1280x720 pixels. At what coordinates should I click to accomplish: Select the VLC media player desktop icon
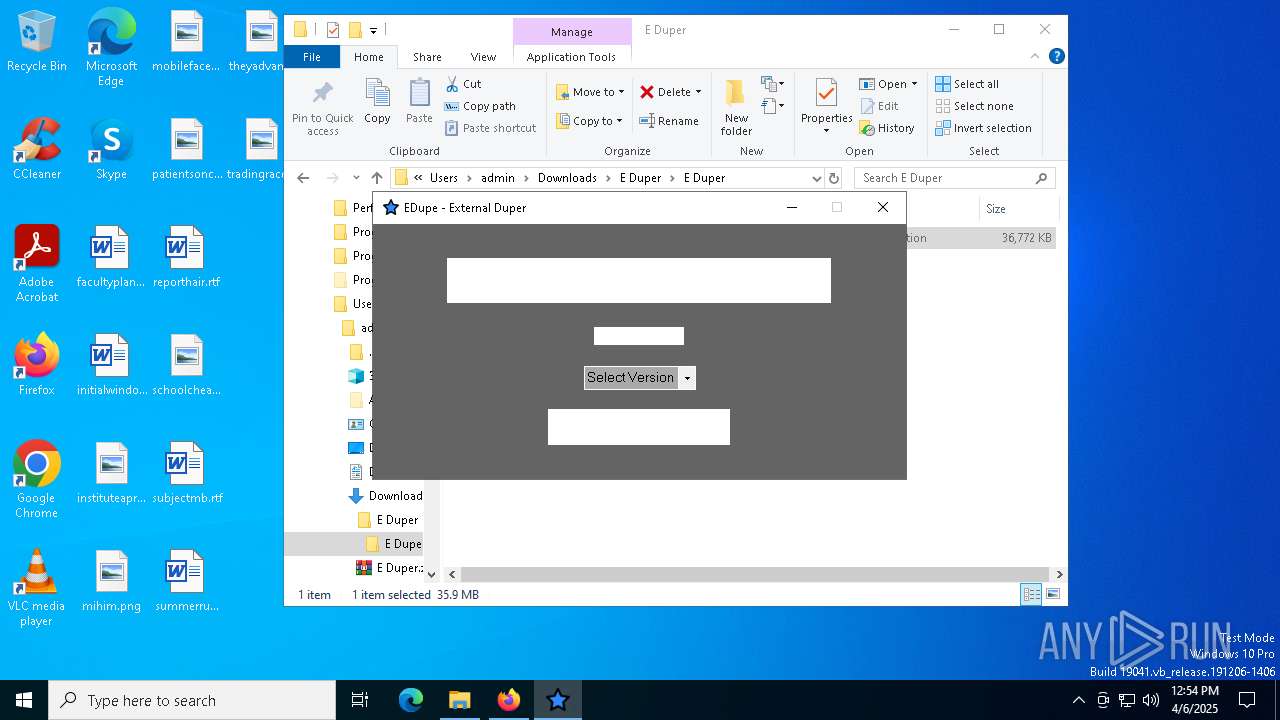[x=37, y=588]
